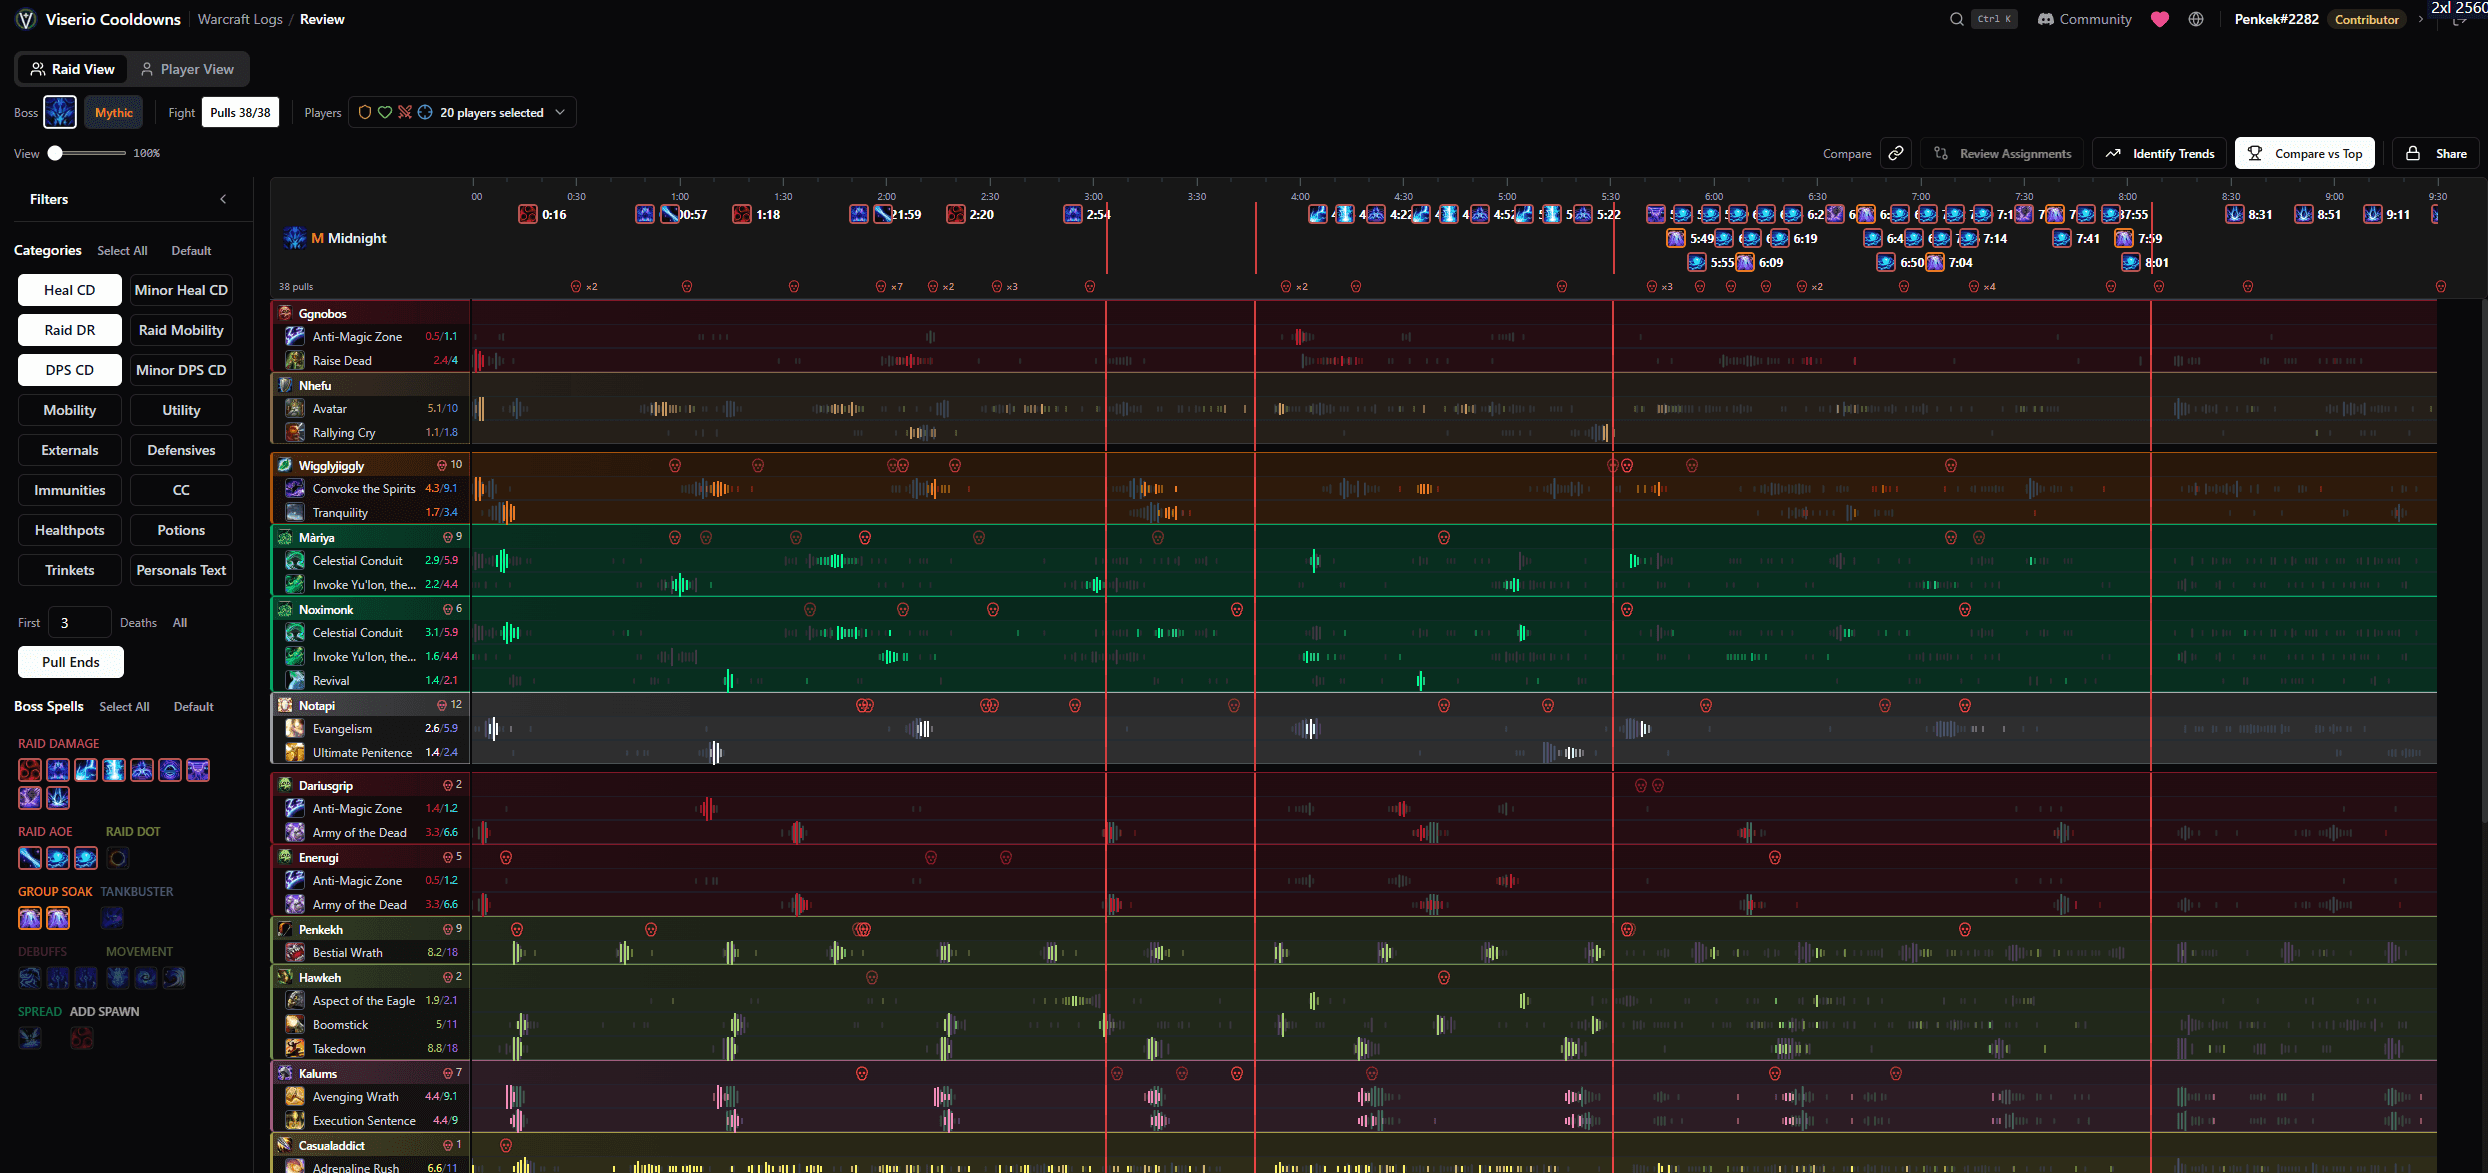
Task: Open the Community menu link
Action: point(2085,19)
